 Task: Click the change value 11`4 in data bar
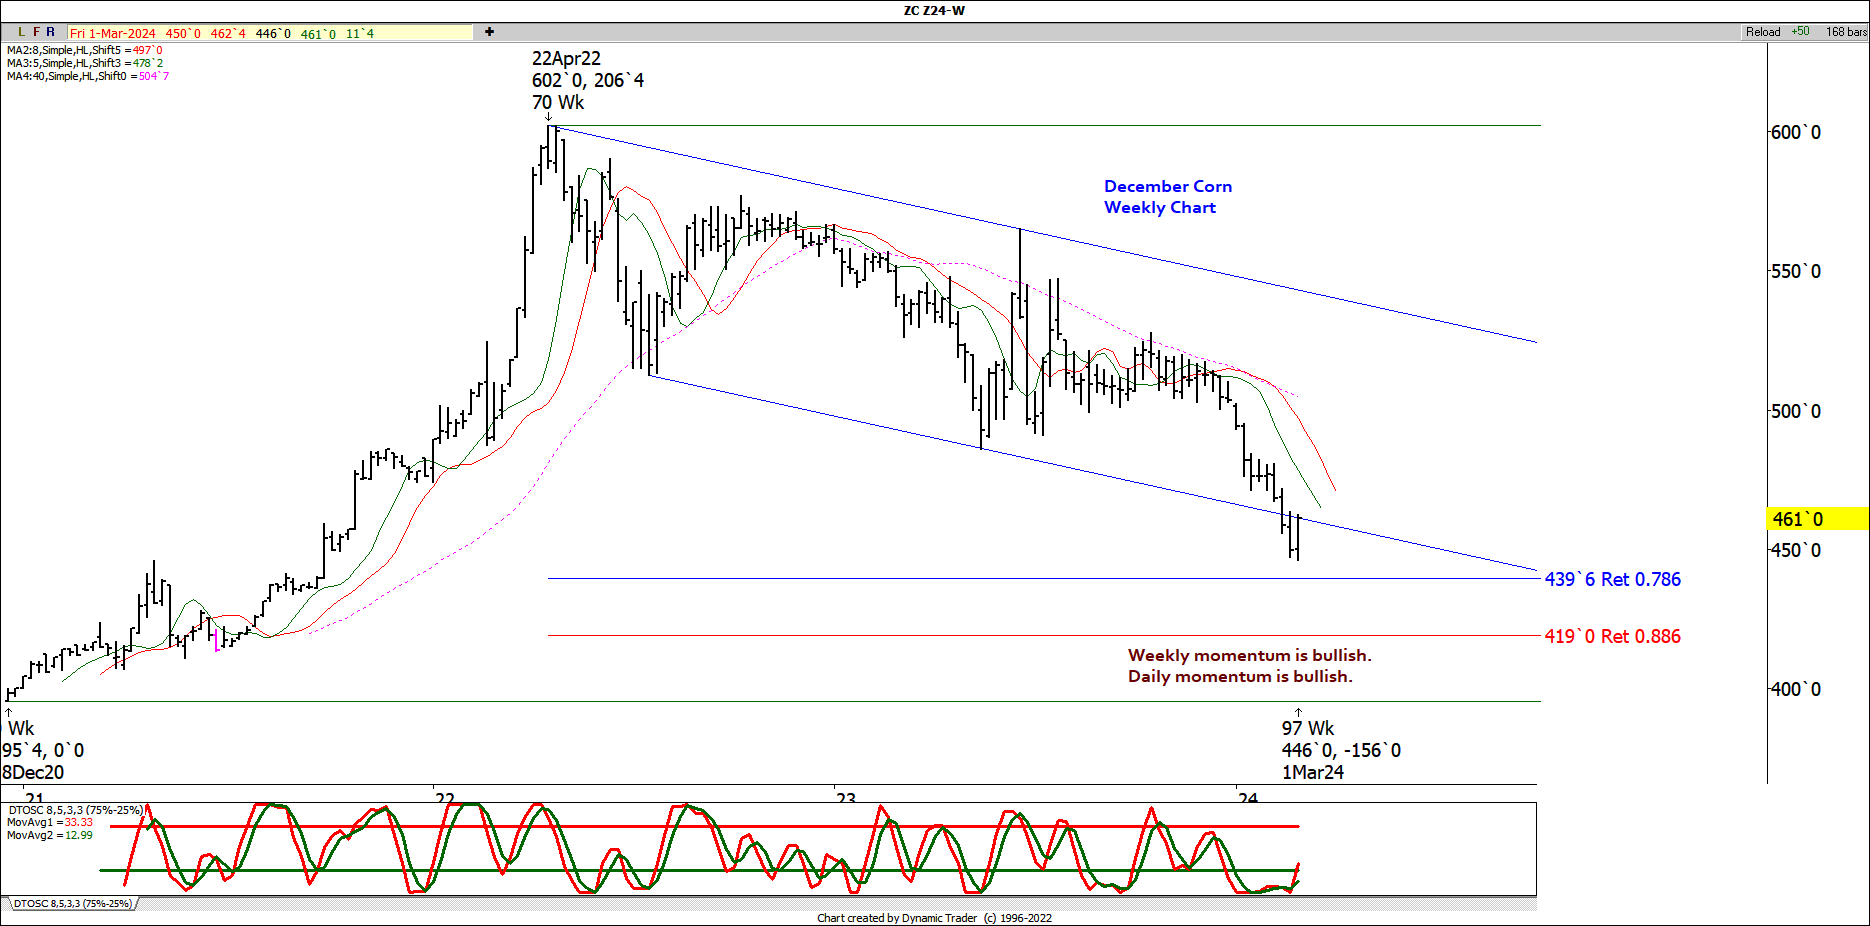click(360, 33)
